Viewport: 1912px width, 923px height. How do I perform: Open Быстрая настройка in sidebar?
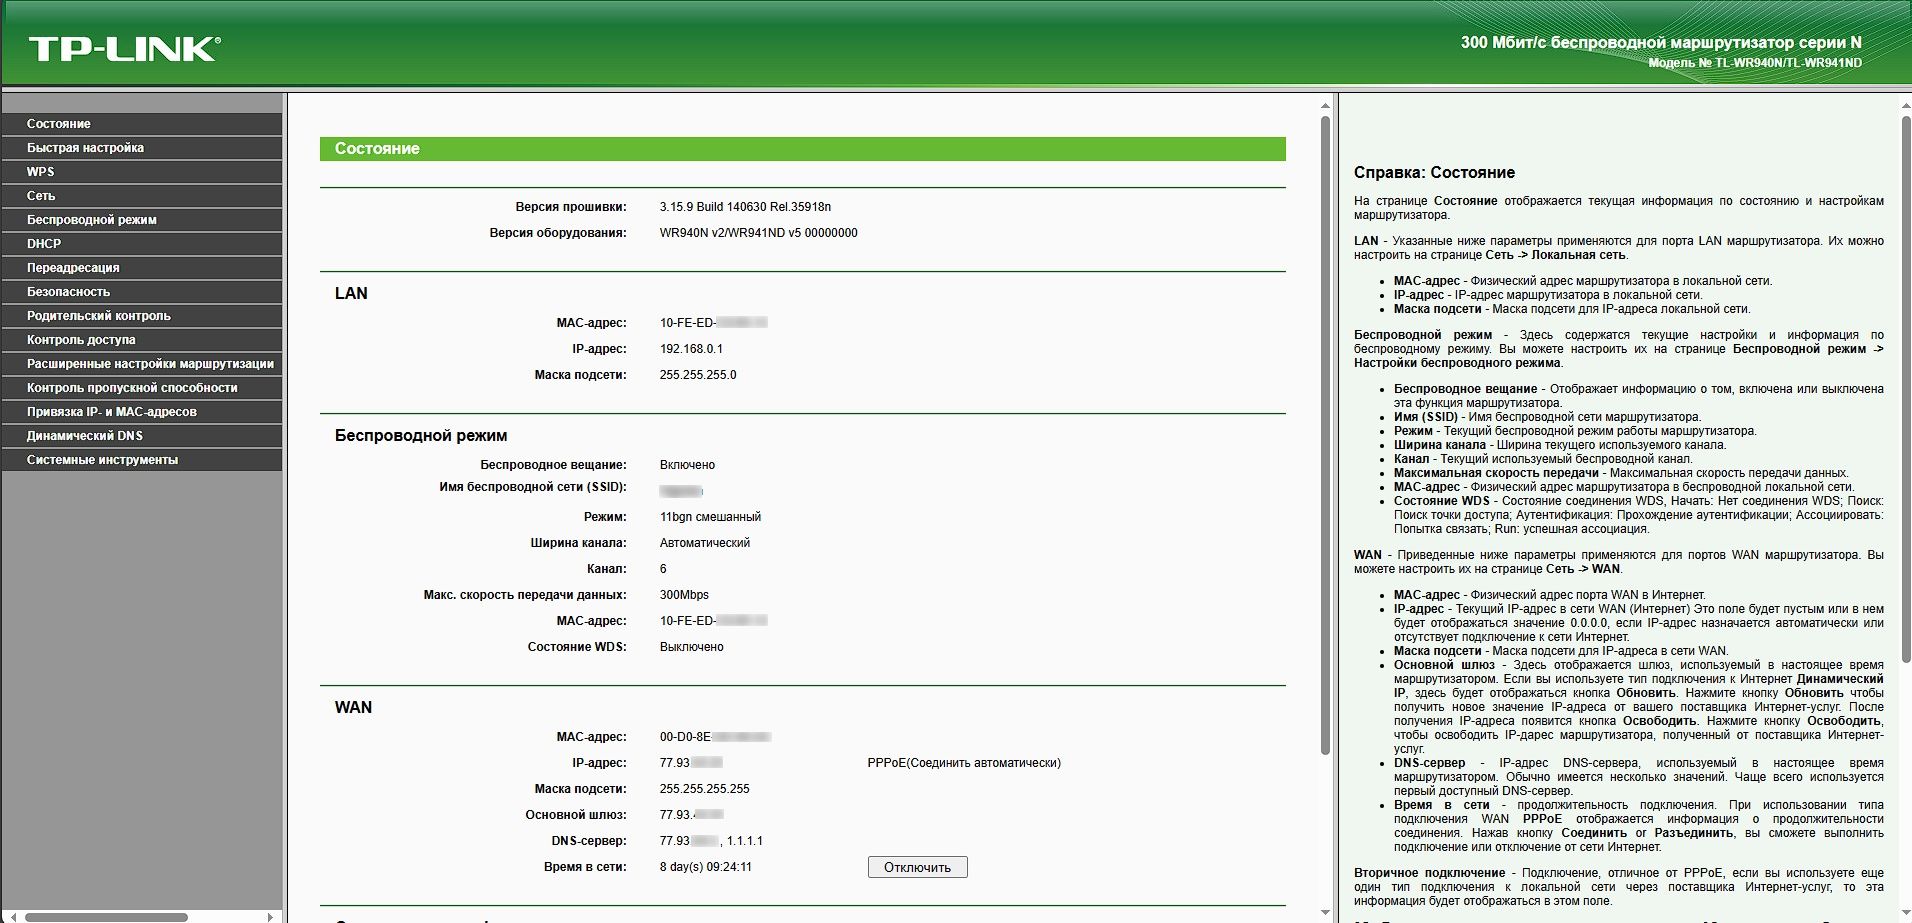coord(142,148)
